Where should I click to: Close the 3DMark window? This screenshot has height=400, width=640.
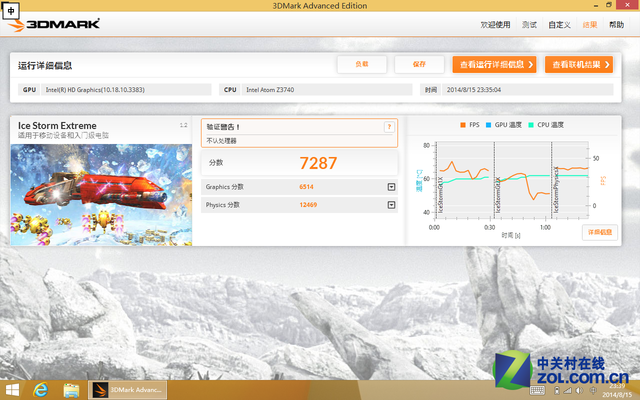629,5
